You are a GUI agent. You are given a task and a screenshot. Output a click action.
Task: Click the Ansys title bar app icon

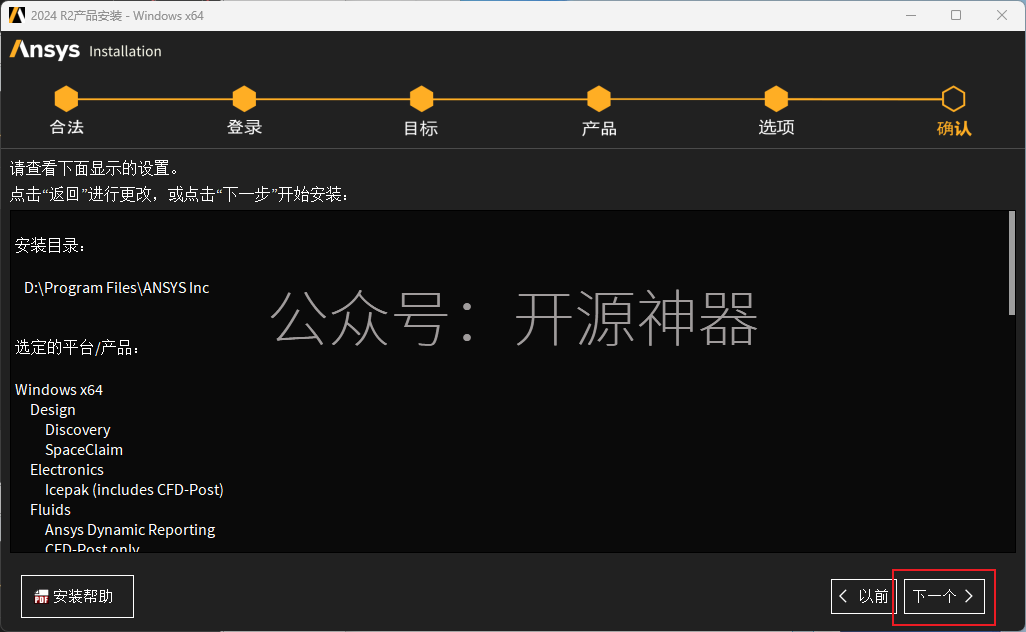point(16,15)
